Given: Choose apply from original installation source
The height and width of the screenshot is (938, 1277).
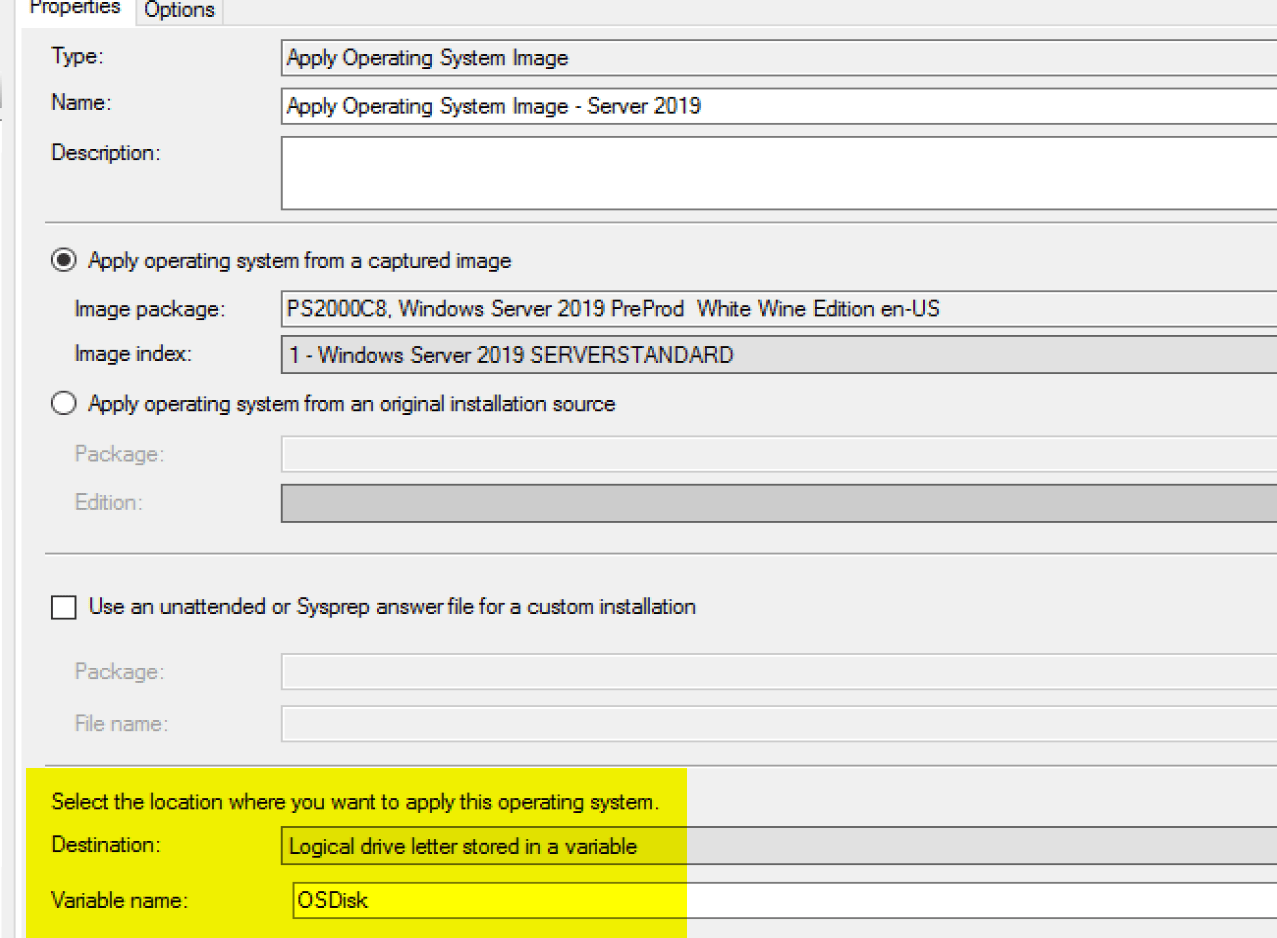Looking at the screenshot, I should [64, 404].
